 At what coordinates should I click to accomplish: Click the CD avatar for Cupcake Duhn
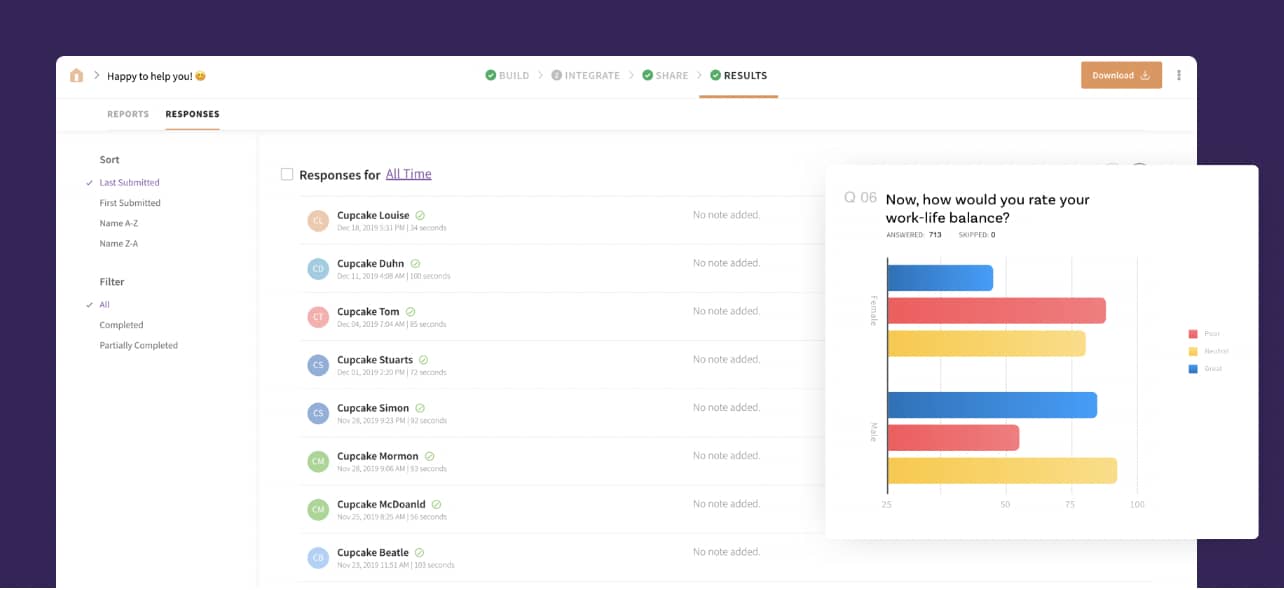[318, 269]
